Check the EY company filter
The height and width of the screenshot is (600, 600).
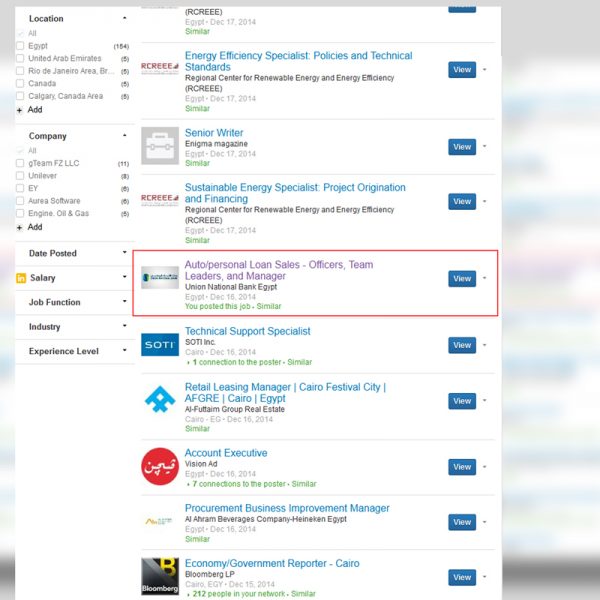click(x=20, y=188)
